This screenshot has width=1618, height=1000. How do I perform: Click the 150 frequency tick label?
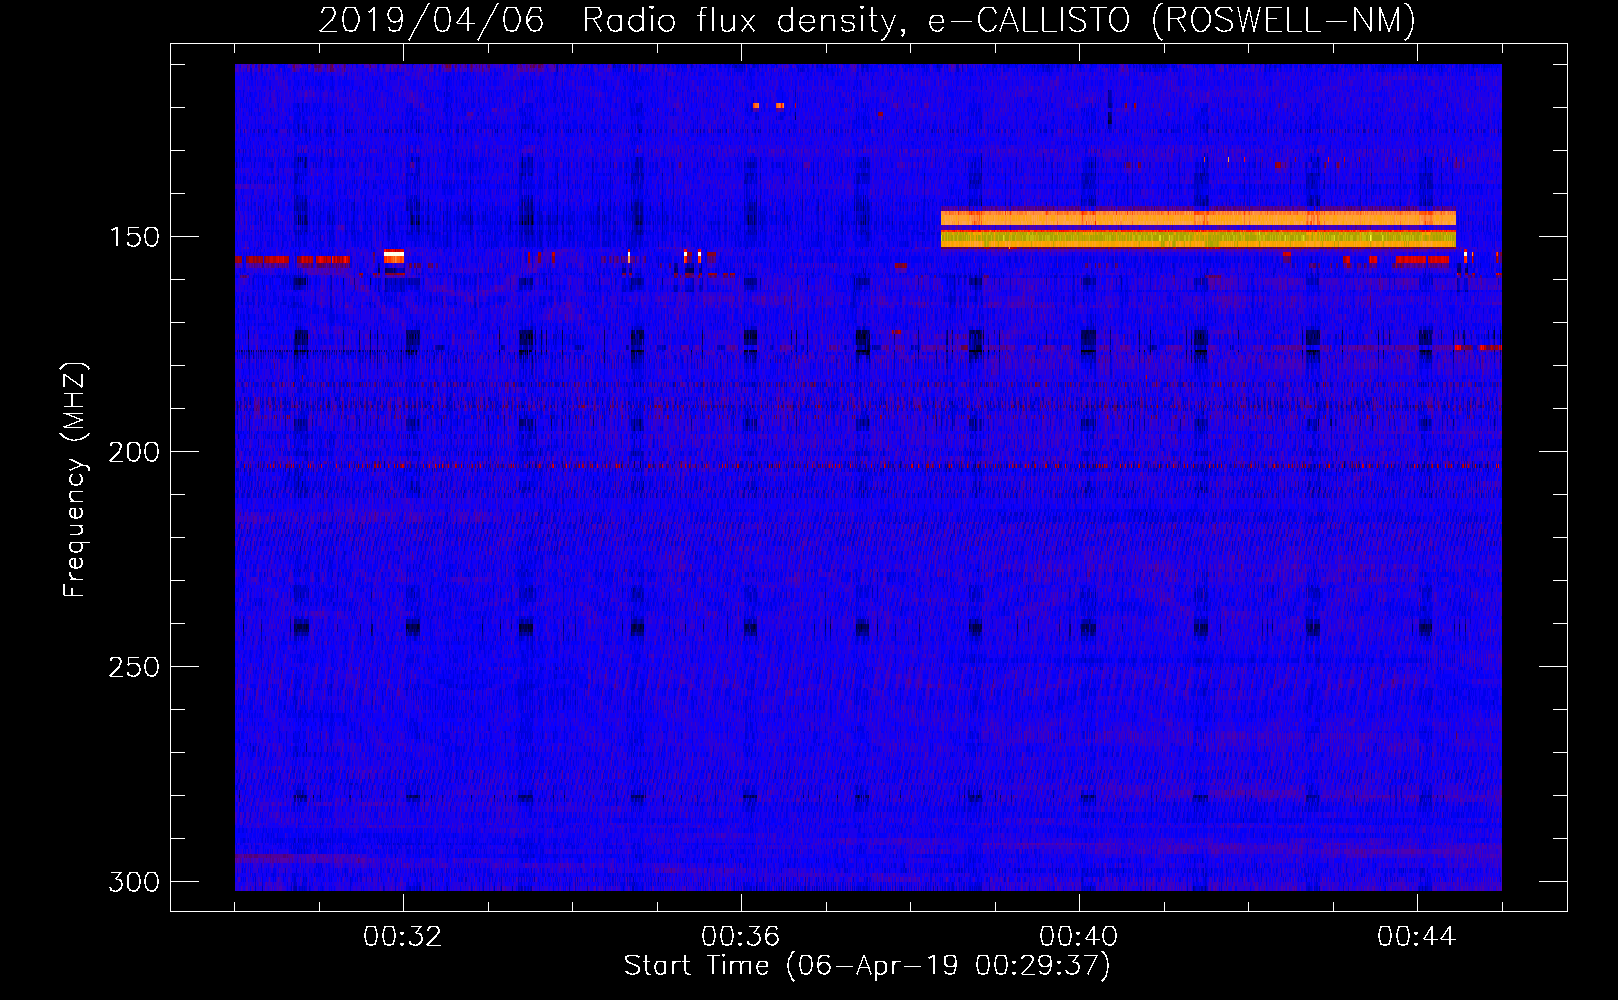[134, 237]
